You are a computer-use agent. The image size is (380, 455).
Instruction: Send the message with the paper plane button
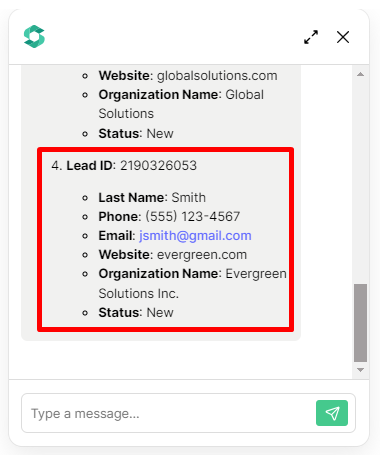(x=332, y=413)
